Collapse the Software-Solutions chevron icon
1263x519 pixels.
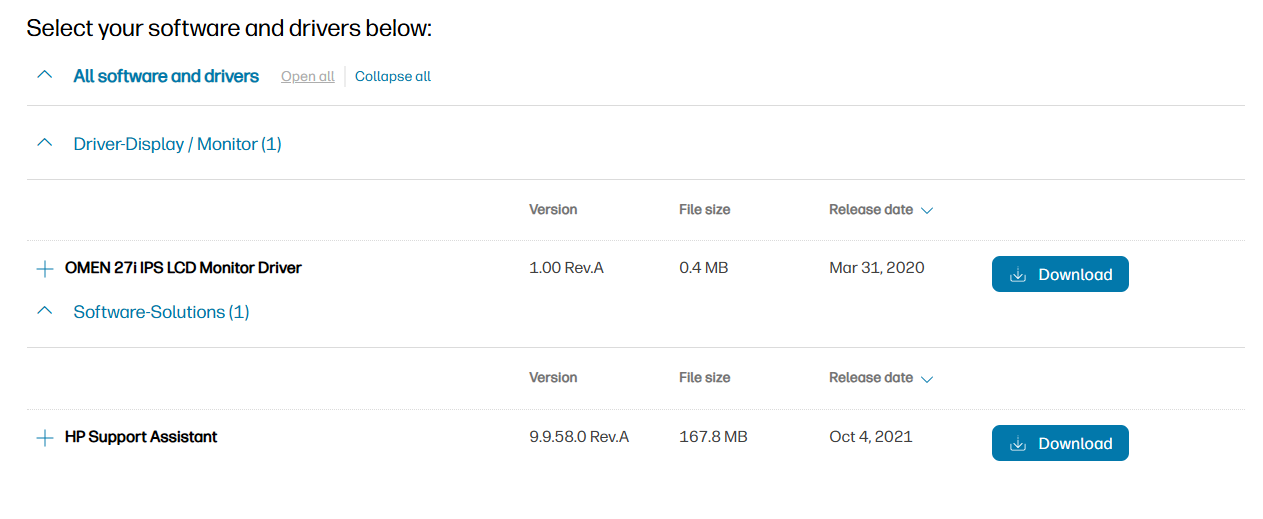pyautogui.click(x=44, y=311)
